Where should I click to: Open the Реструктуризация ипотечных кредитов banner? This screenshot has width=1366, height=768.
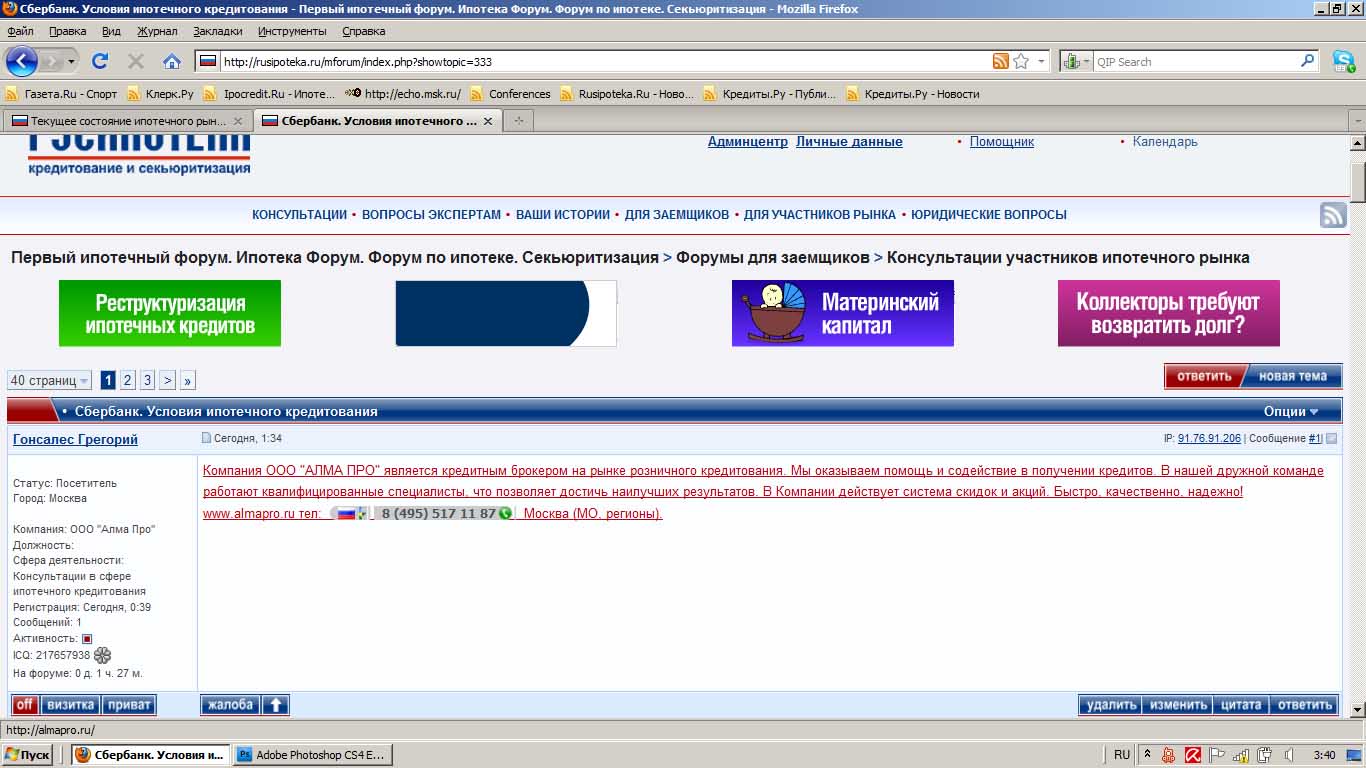170,313
